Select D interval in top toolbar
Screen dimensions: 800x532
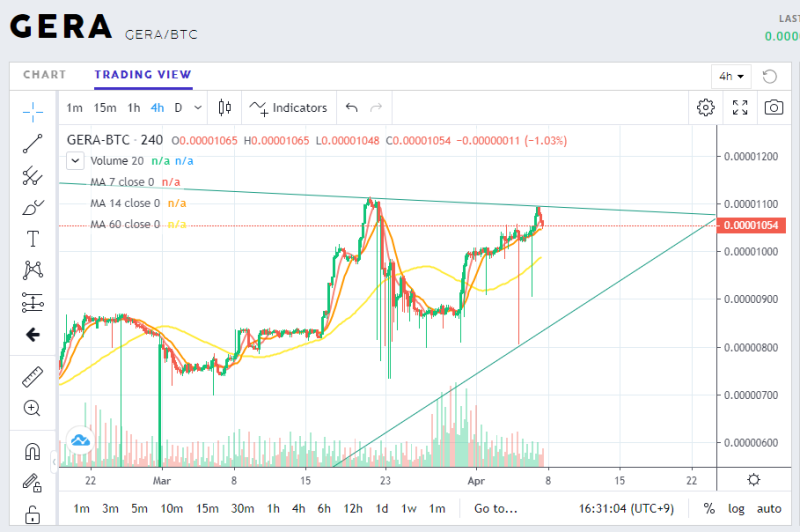coord(178,108)
